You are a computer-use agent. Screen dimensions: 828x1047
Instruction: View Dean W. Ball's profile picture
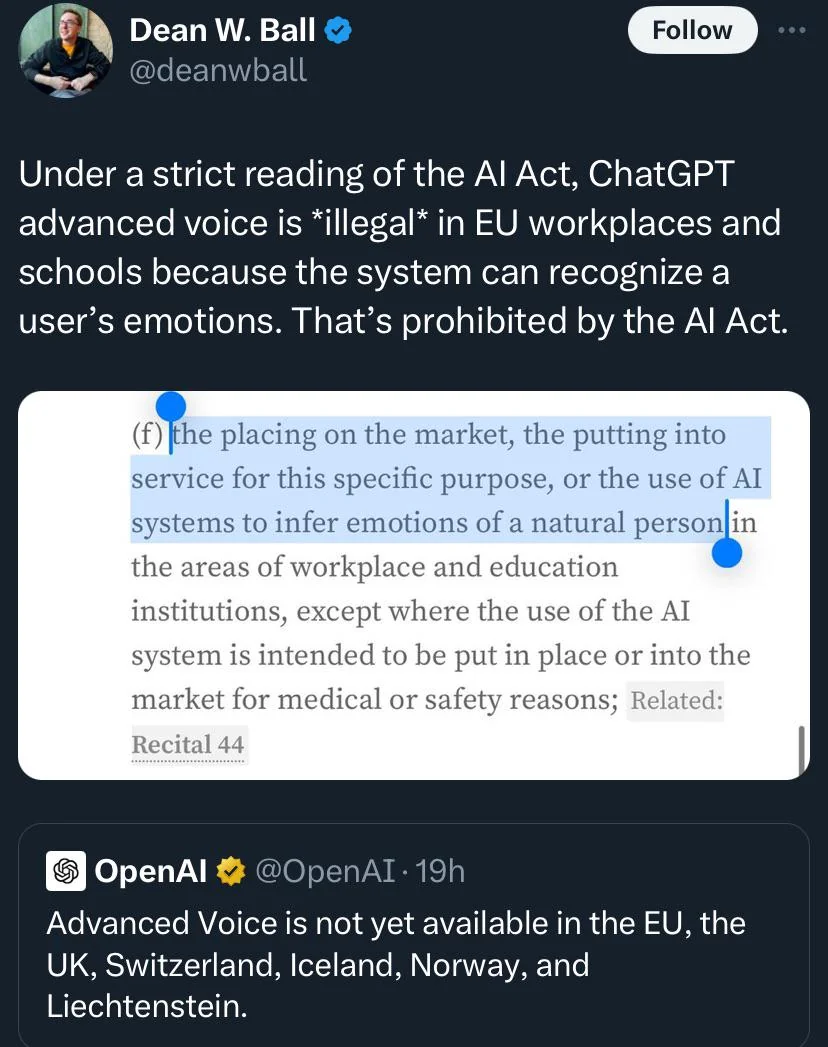coord(65,50)
